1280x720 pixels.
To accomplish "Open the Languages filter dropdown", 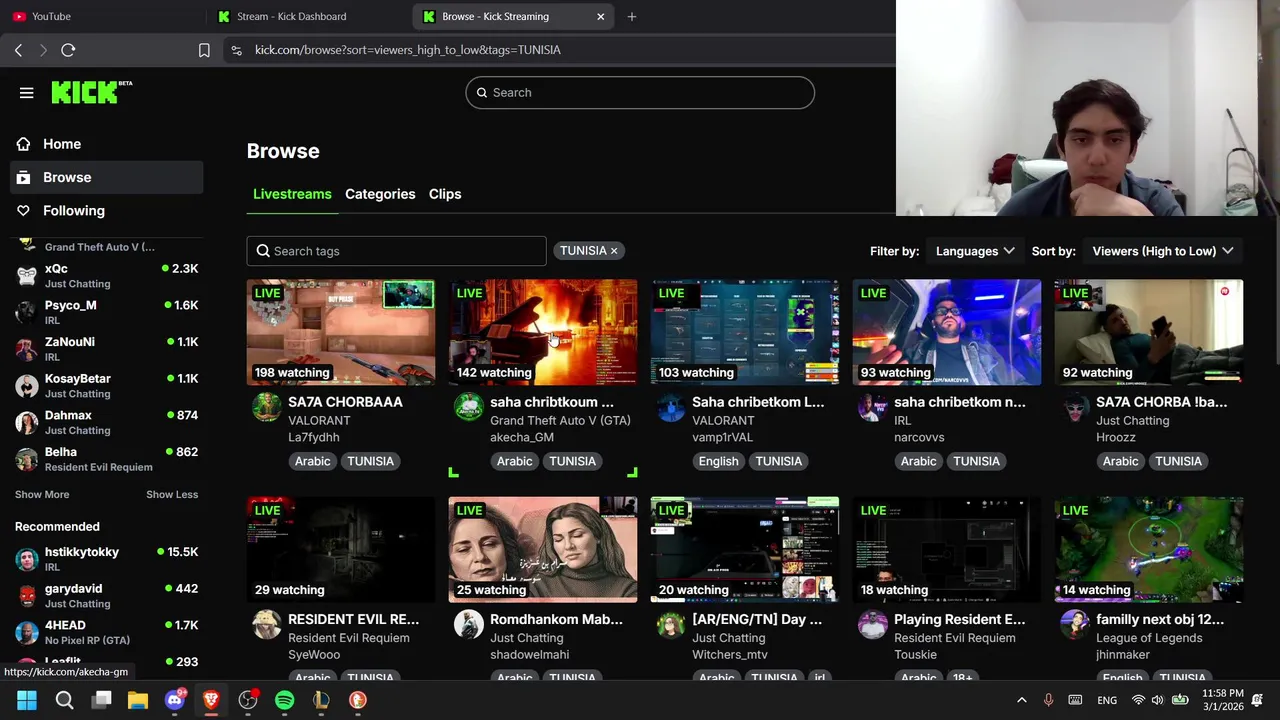I will (975, 251).
